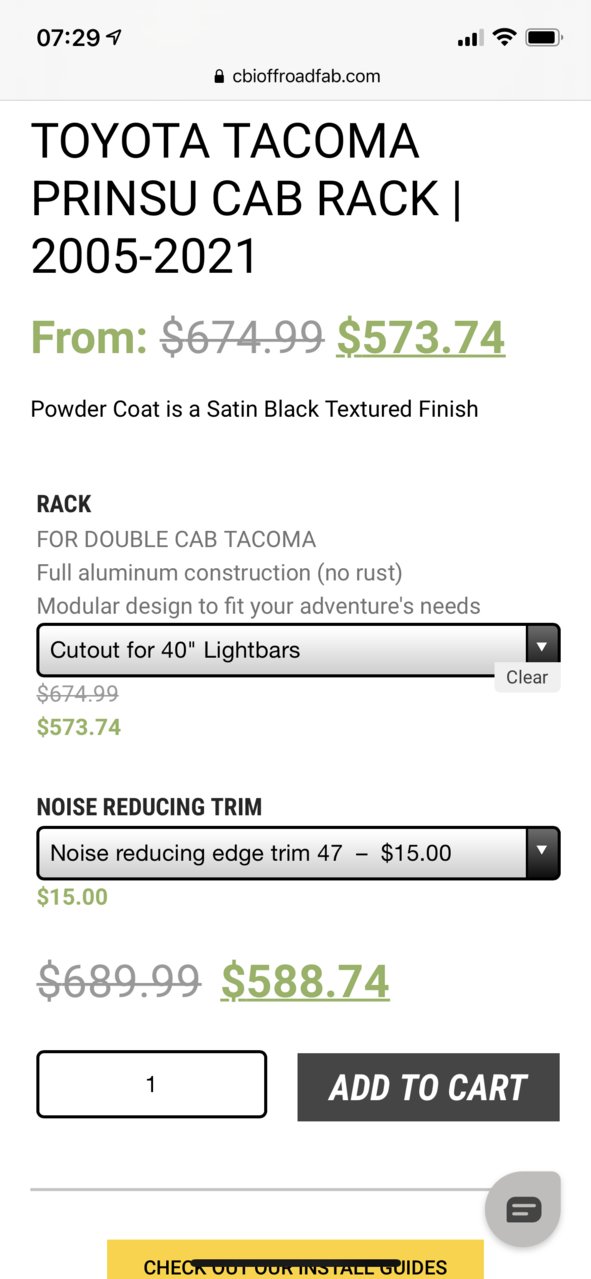Tap the Wi-Fi status icon
This screenshot has height=1279, width=591.
point(505,38)
